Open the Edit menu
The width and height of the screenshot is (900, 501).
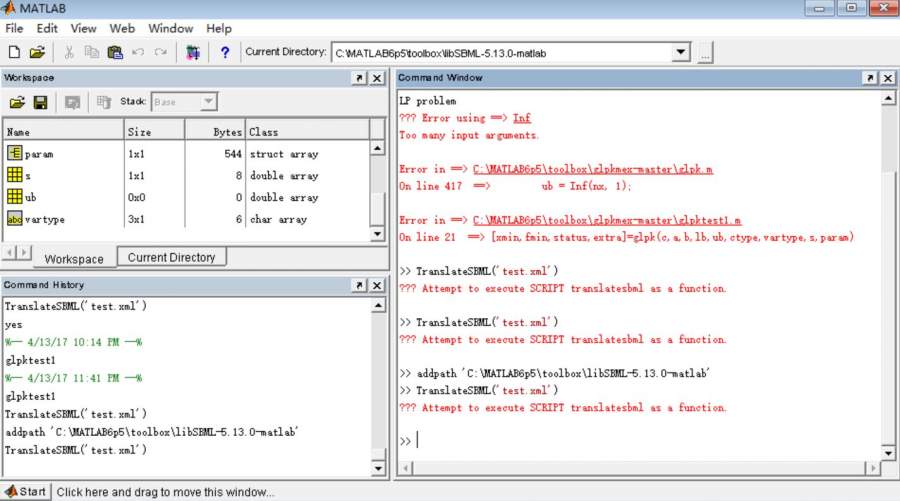click(x=47, y=28)
